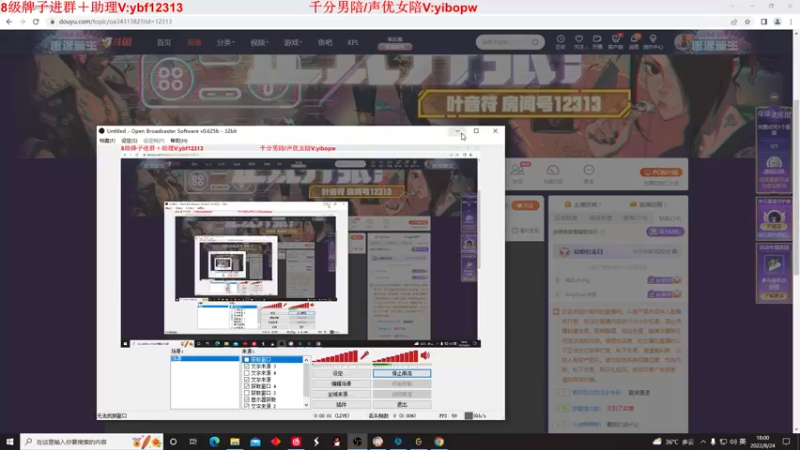Follow the streamer with orange 关注 button

(x=525, y=206)
